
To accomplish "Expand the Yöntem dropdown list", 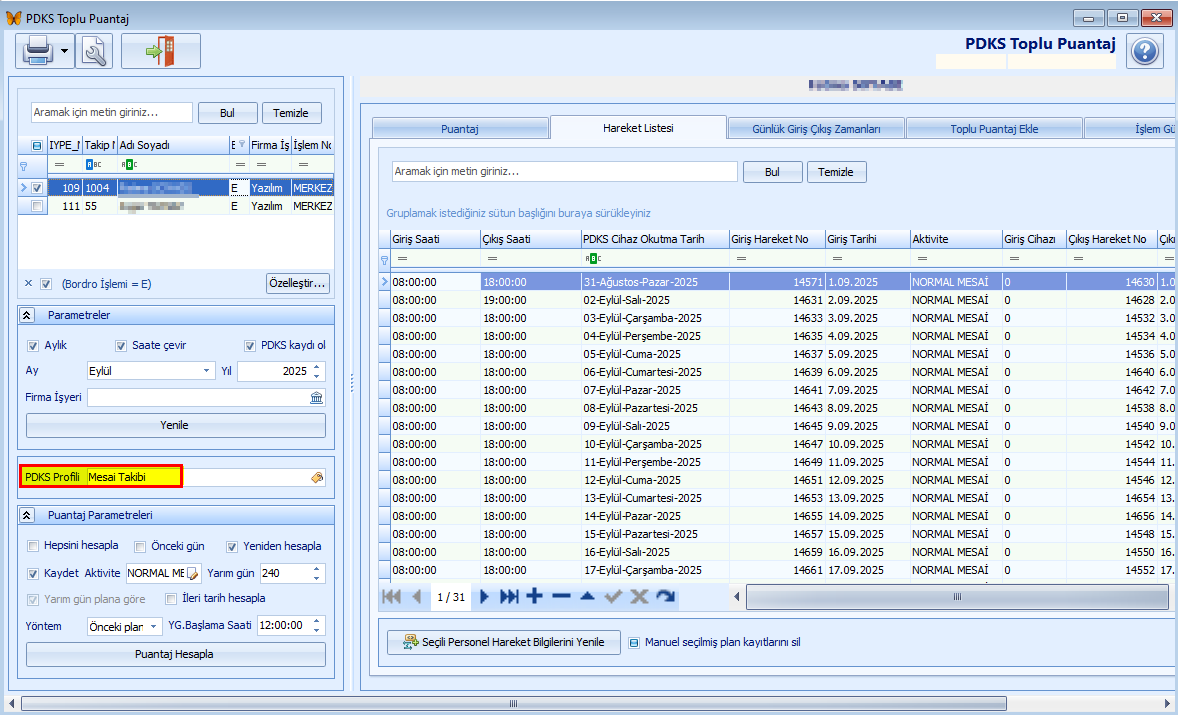I will coord(154,627).
